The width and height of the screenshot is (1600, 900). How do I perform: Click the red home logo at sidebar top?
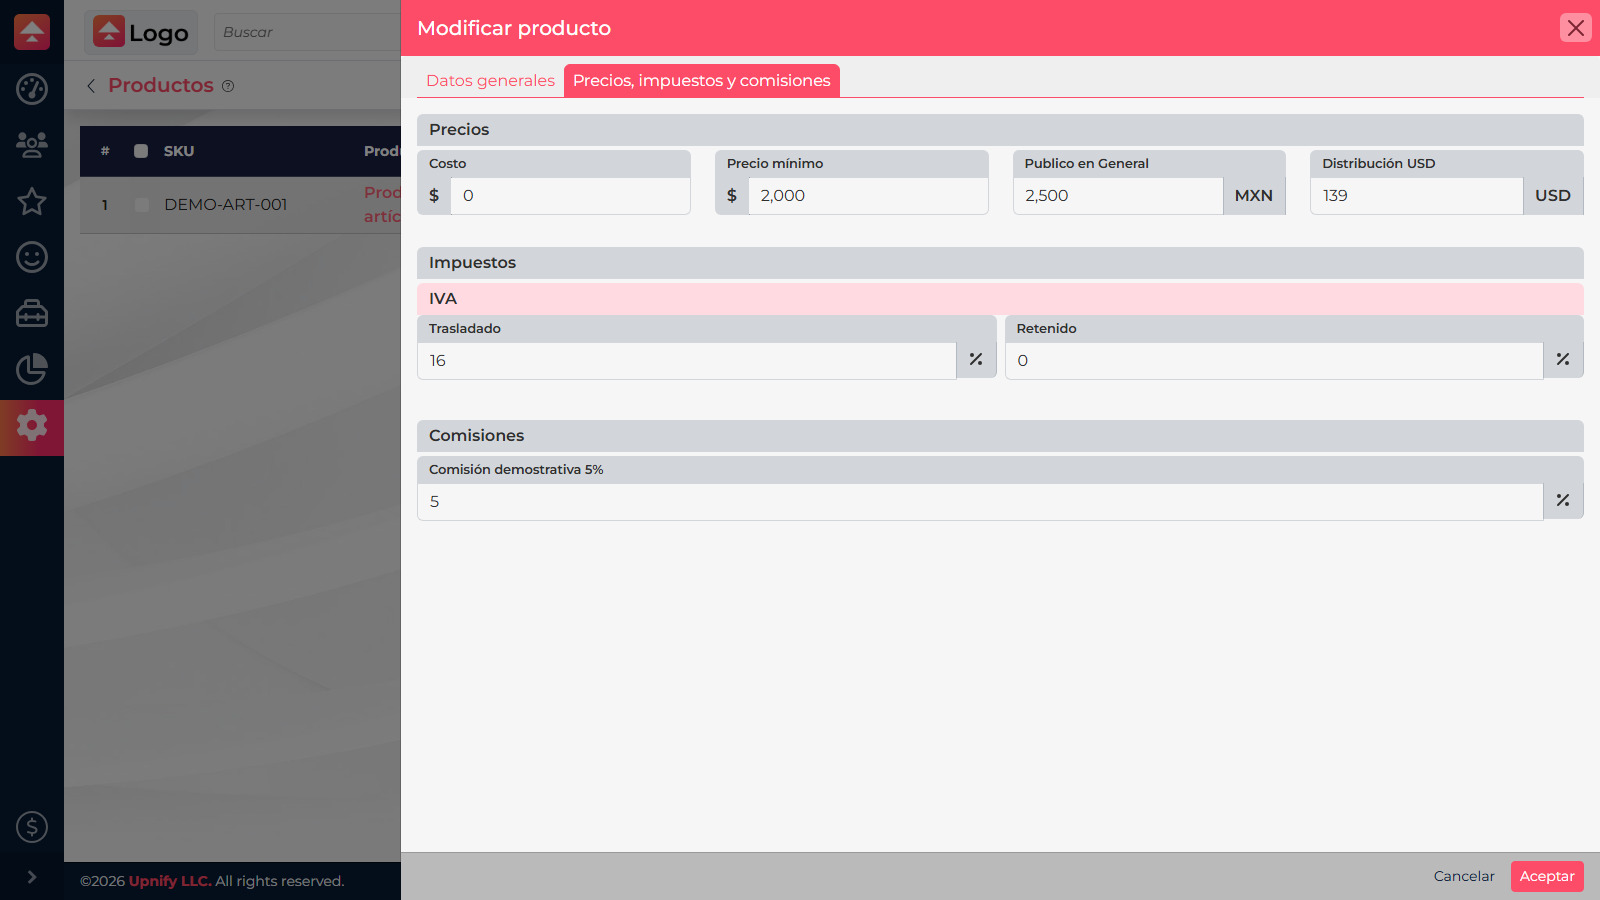click(32, 32)
